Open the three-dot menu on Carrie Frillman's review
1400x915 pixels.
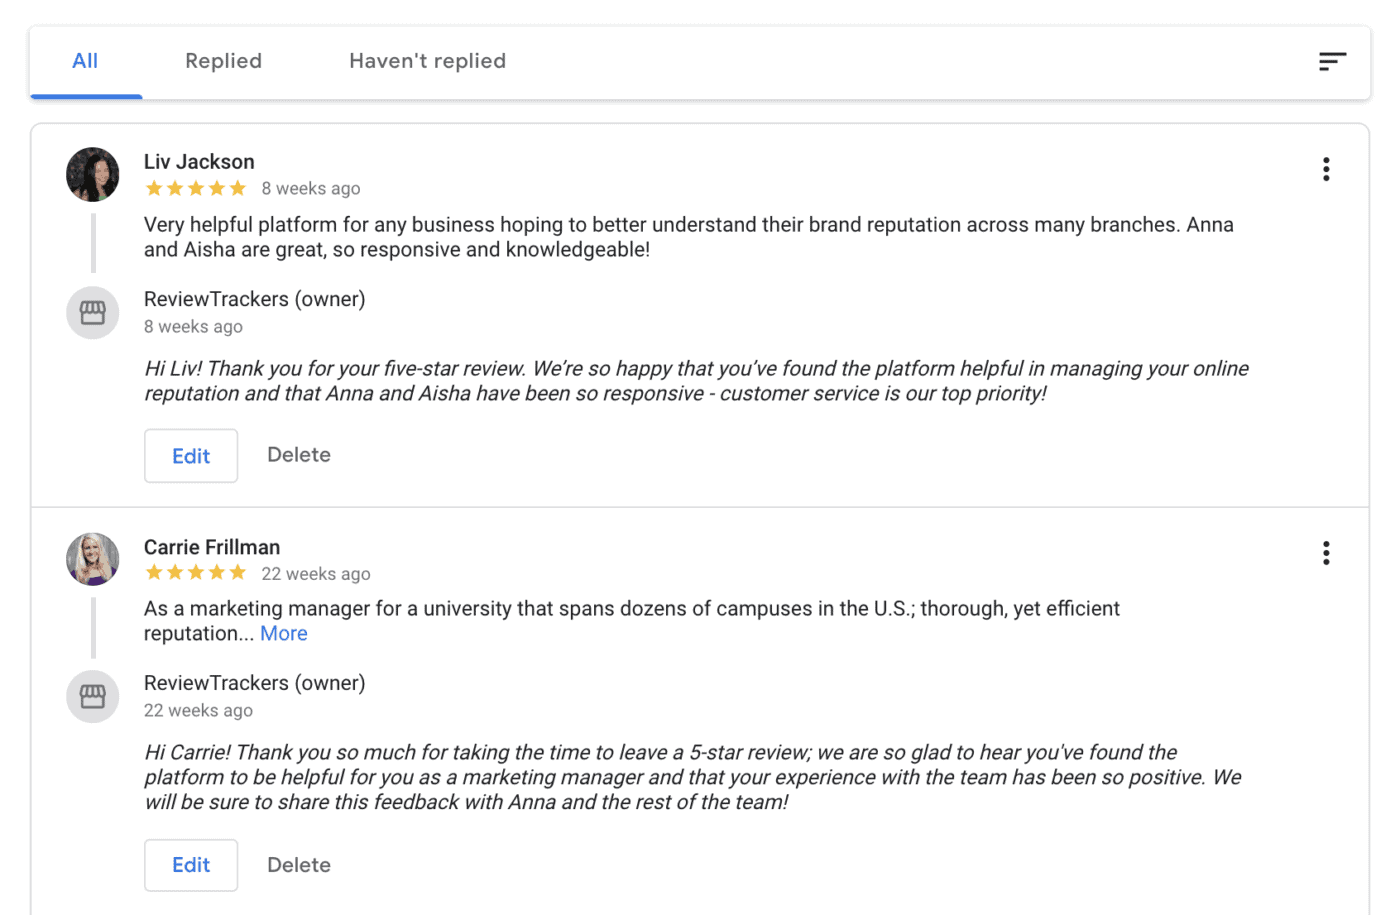(x=1326, y=552)
